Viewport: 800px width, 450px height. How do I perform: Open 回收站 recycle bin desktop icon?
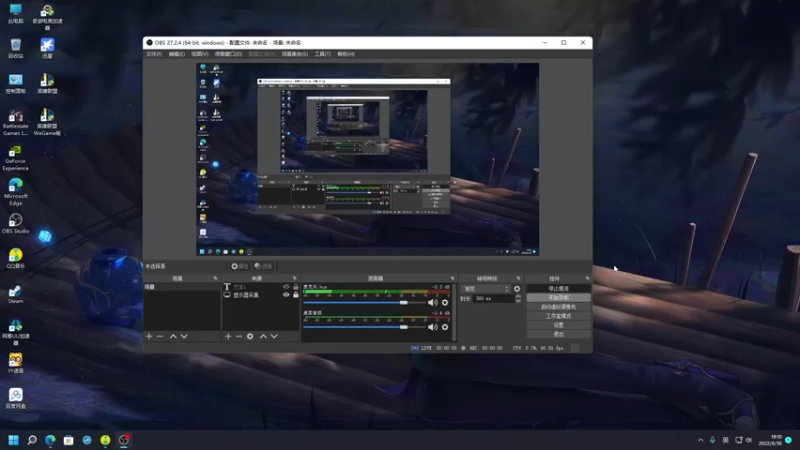[x=15, y=48]
